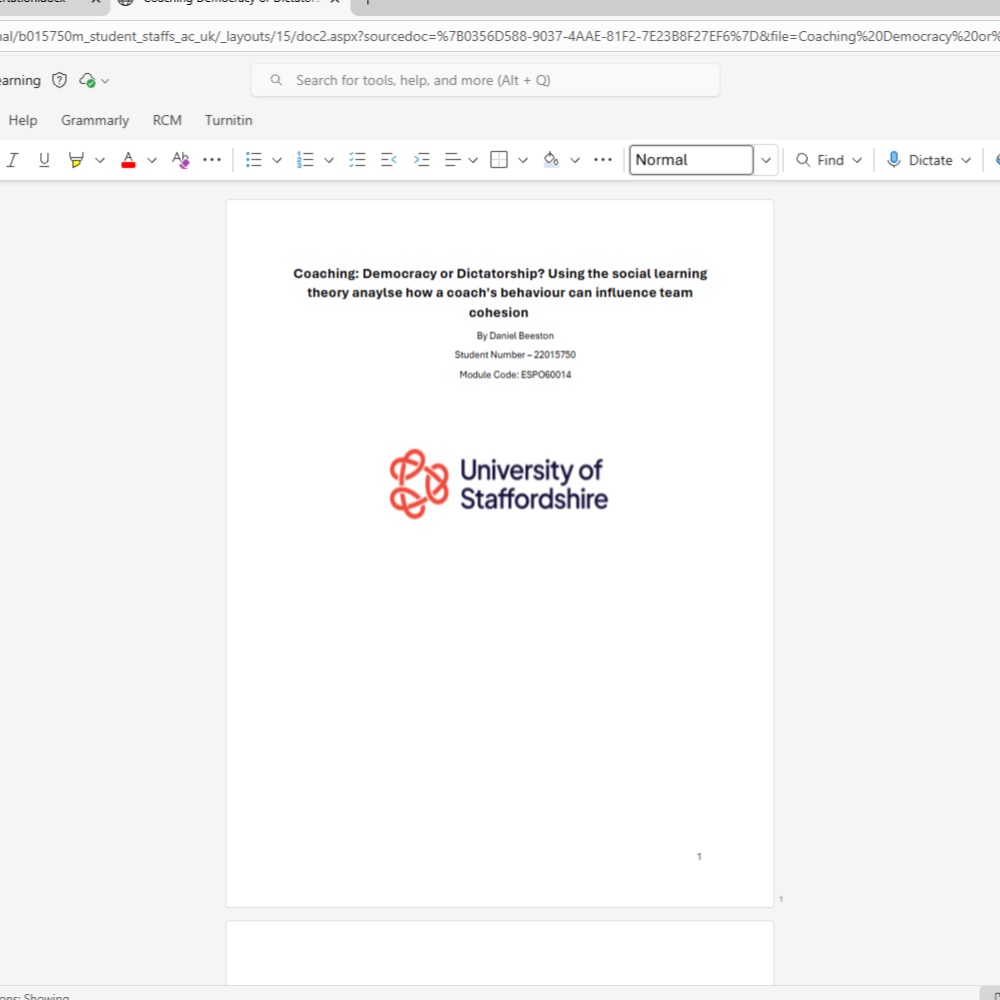This screenshot has width=1000, height=1000.
Task: Open the font color dropdown arrow
Action: coord(152,160)
